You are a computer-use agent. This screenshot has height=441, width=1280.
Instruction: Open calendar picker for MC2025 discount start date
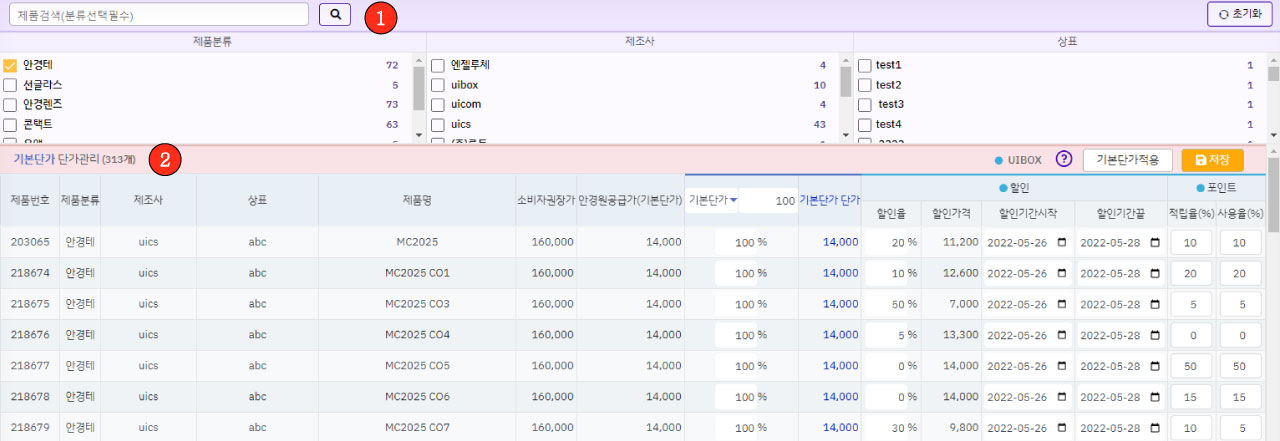pos(1061,242)
